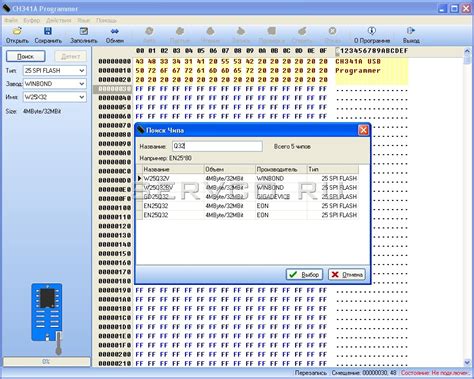Open the О Программе (About) icon

point(372,31)
